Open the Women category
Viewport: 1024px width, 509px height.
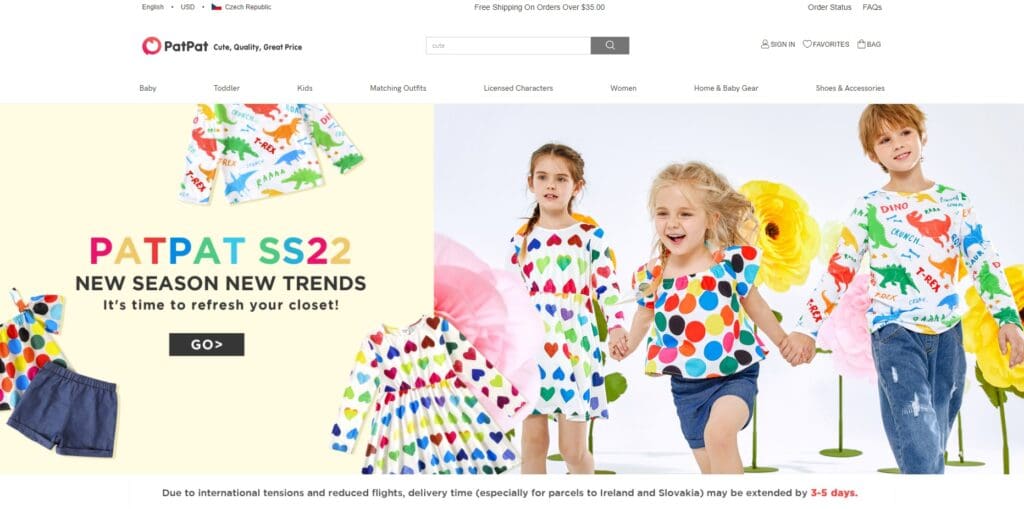624,88
